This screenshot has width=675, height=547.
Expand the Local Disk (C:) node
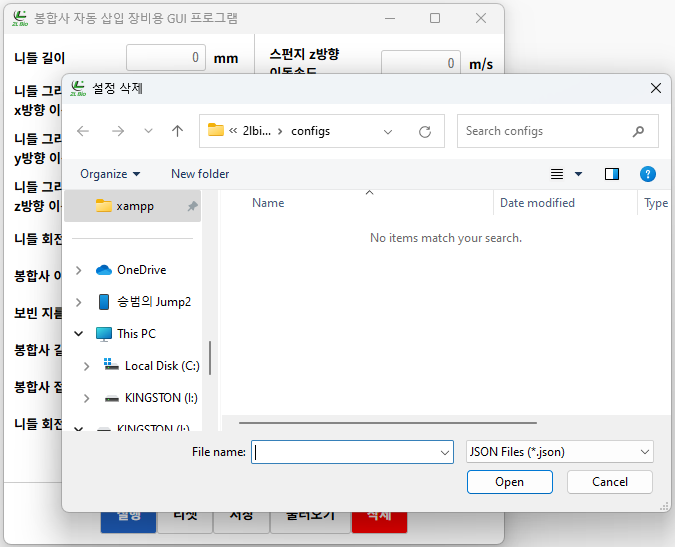(87, 366)
